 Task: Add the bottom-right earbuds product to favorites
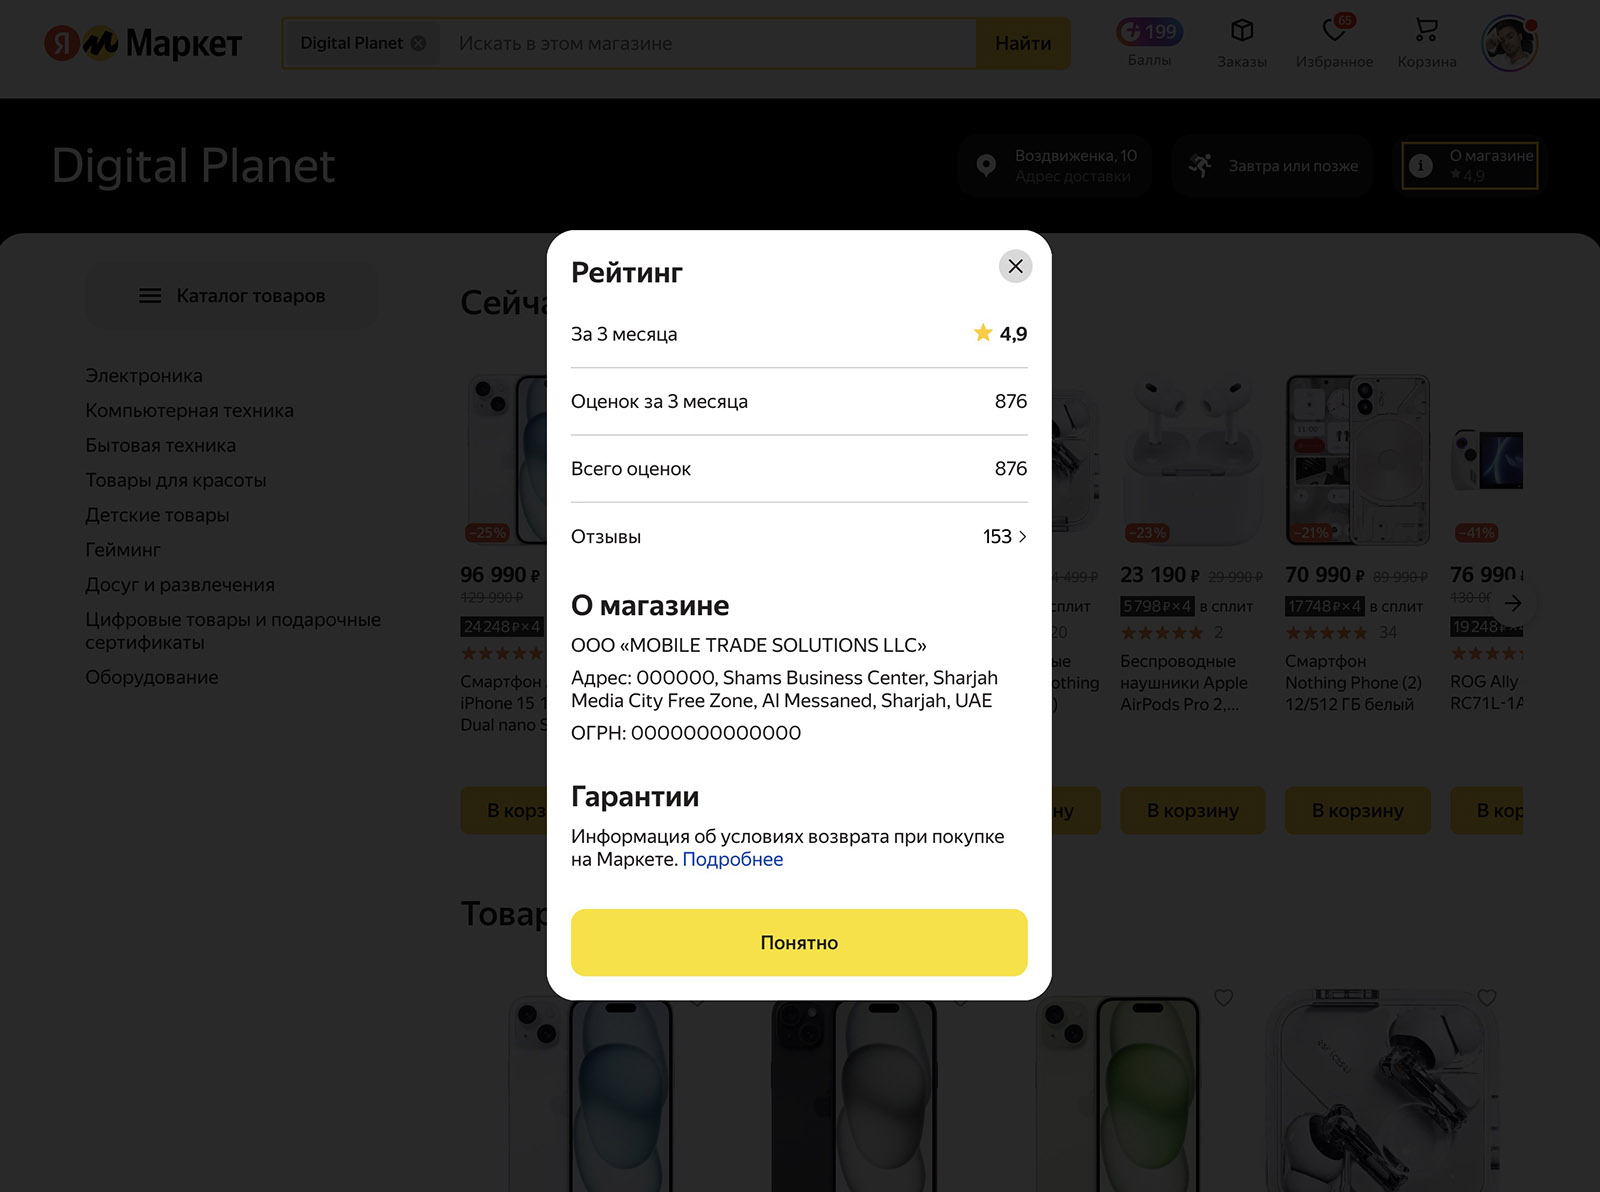coord(1487,997)
